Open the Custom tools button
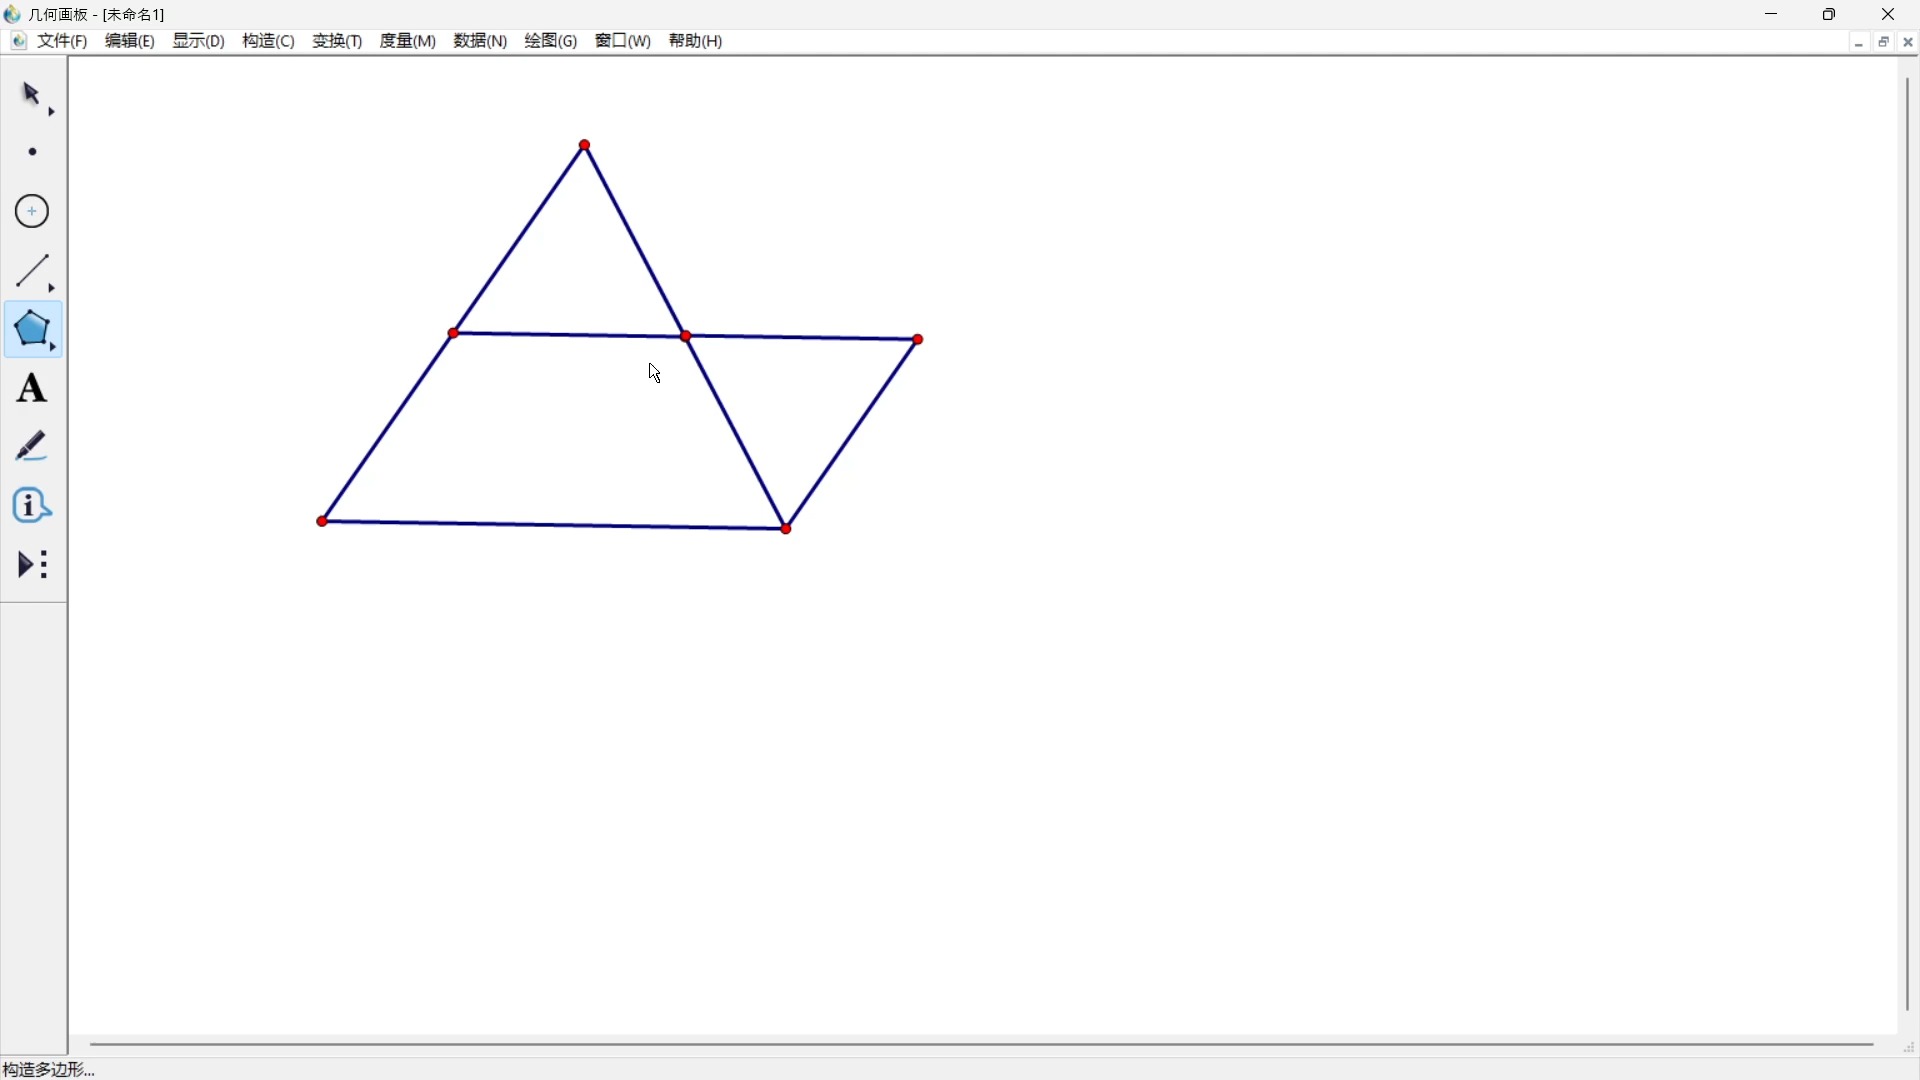This screenshot has width=1920, height=1080. point(33,566)
